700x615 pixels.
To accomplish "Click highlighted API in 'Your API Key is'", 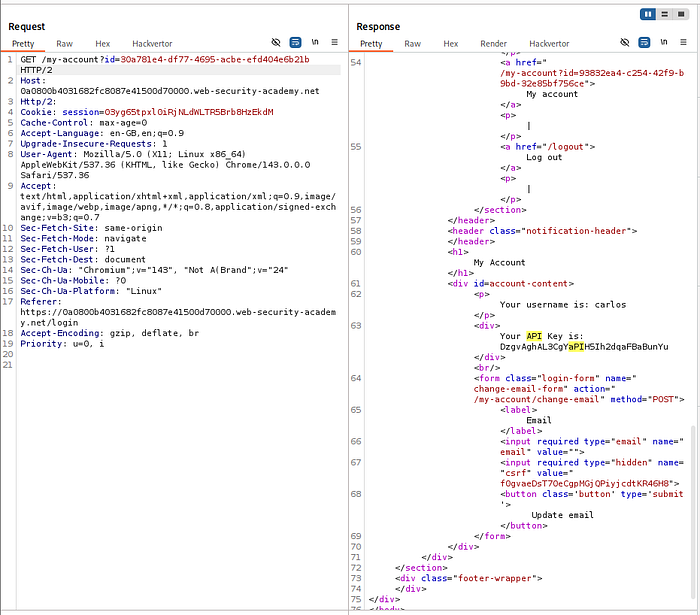I will 534,336.
